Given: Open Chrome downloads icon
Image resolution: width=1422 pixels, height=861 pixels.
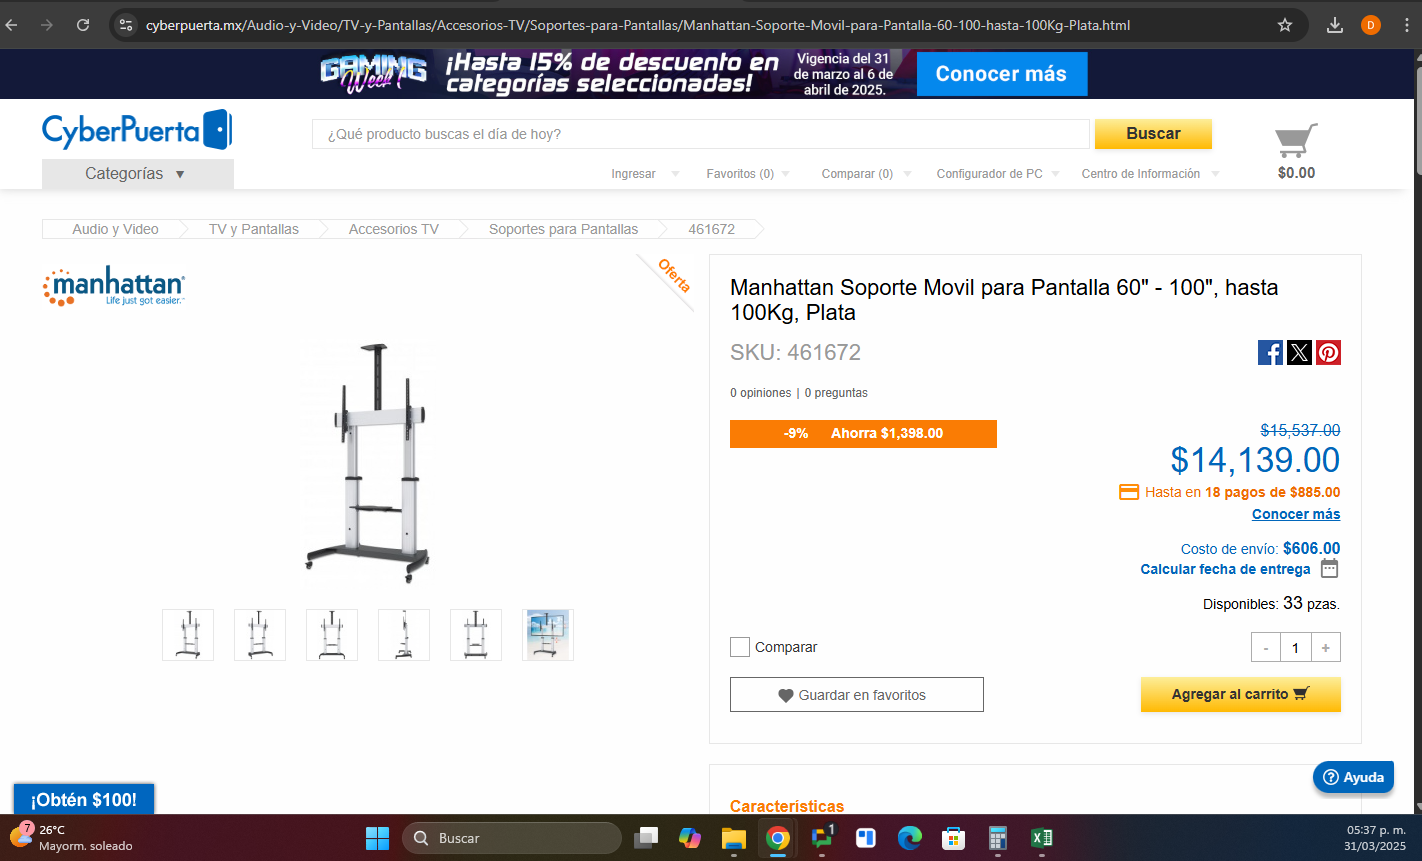Looking at the screenshot, I should (x=1334, y=25).
